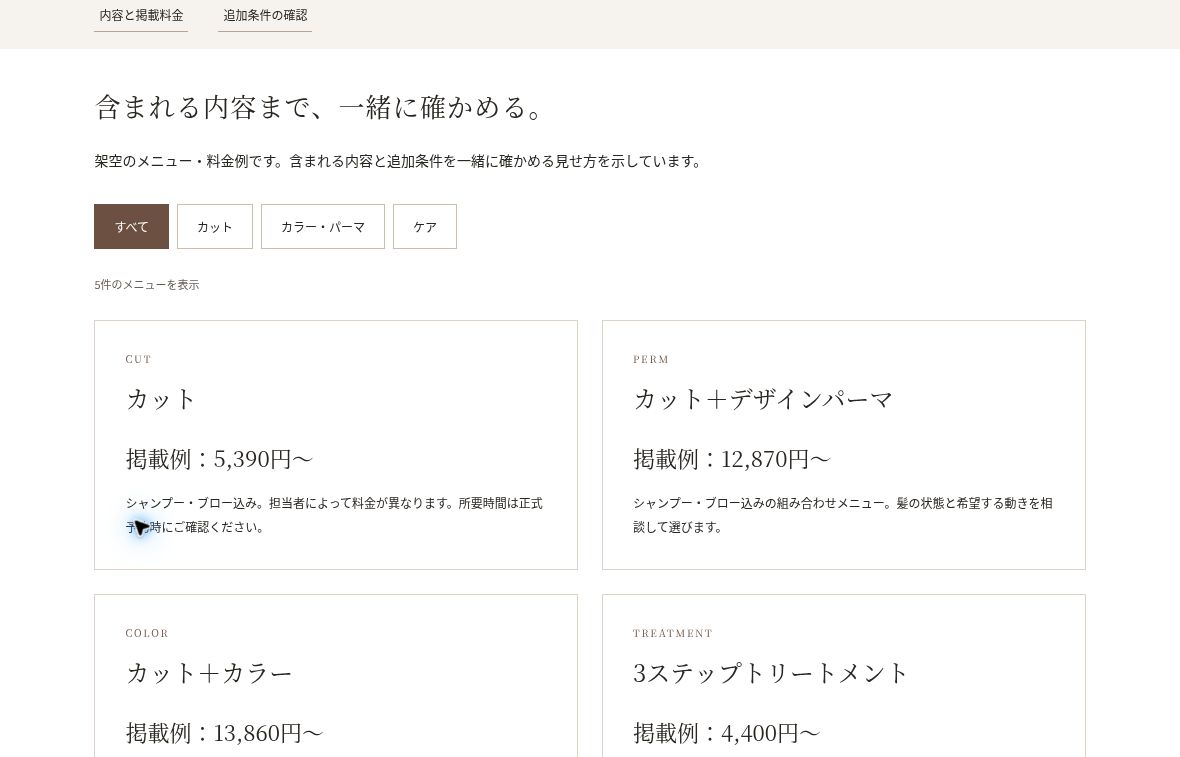Show only ケア menus
The height and width of the screenshot is (757, 1180).
(x=425, y=226)
